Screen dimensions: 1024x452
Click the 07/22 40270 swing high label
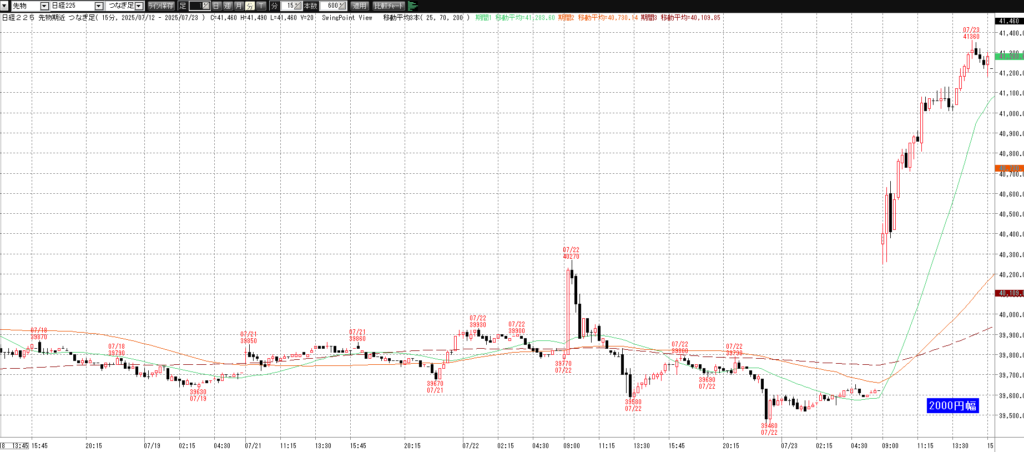point(571,252)
